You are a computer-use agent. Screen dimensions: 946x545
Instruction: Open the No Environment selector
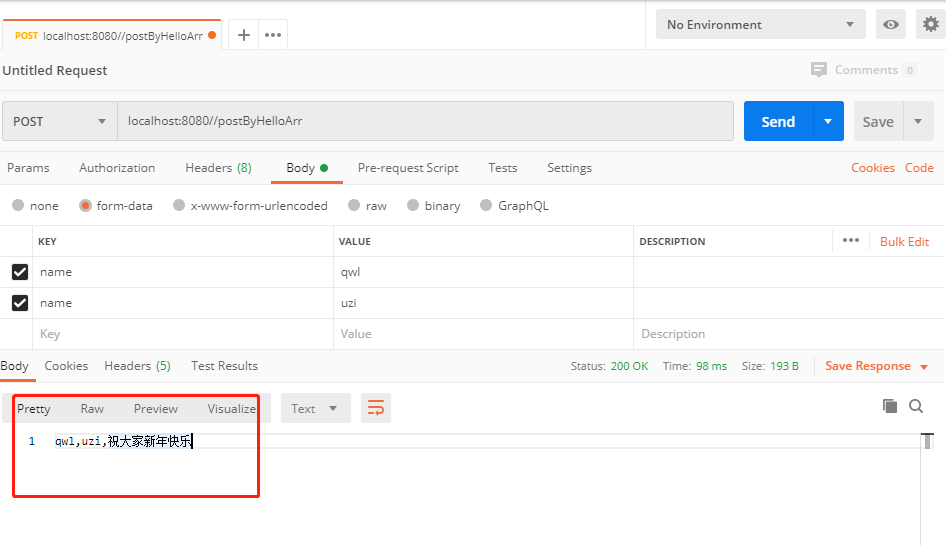coord(761,25)
